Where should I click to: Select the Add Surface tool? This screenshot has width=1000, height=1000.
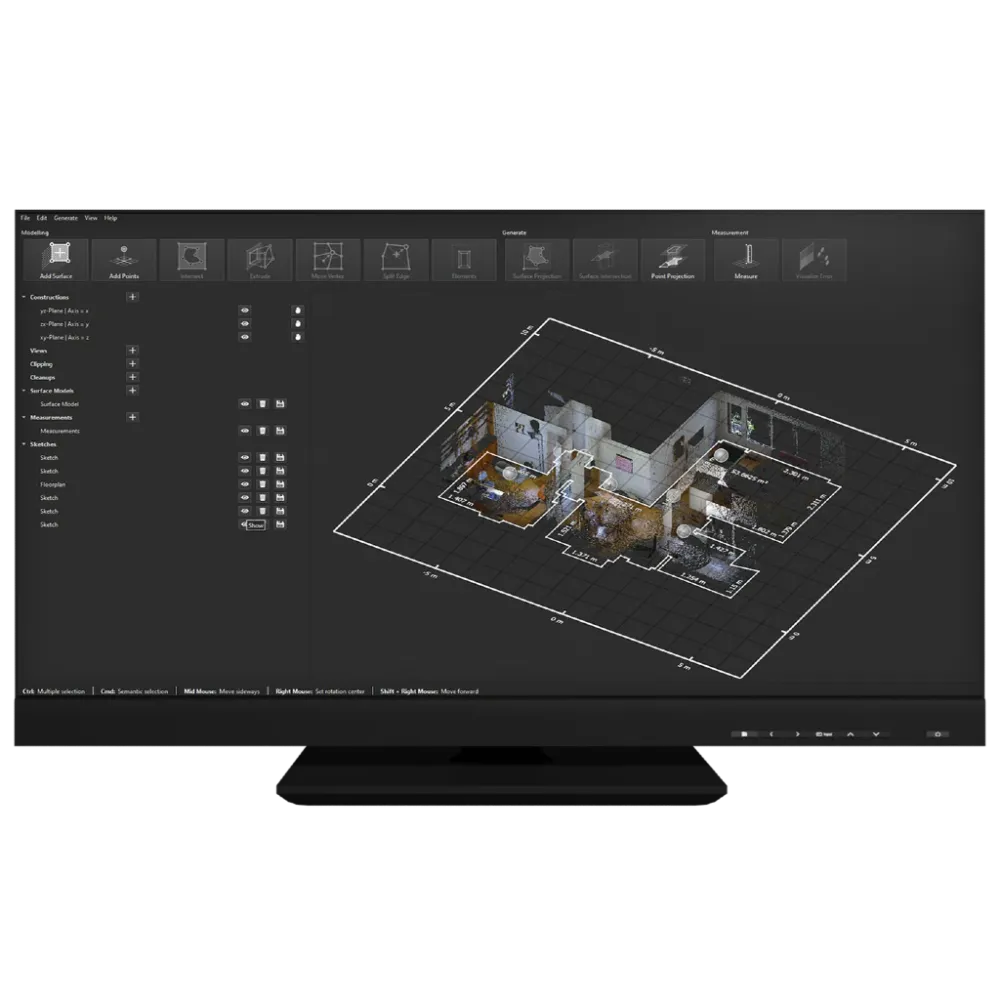(56, 260)
